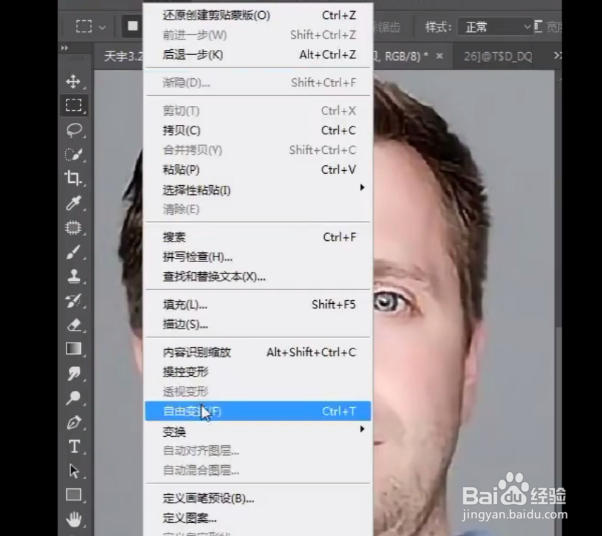This screenshot has height=536, width=602.
Task: Click the new selection mode button
Action: [x=132, y=26]
